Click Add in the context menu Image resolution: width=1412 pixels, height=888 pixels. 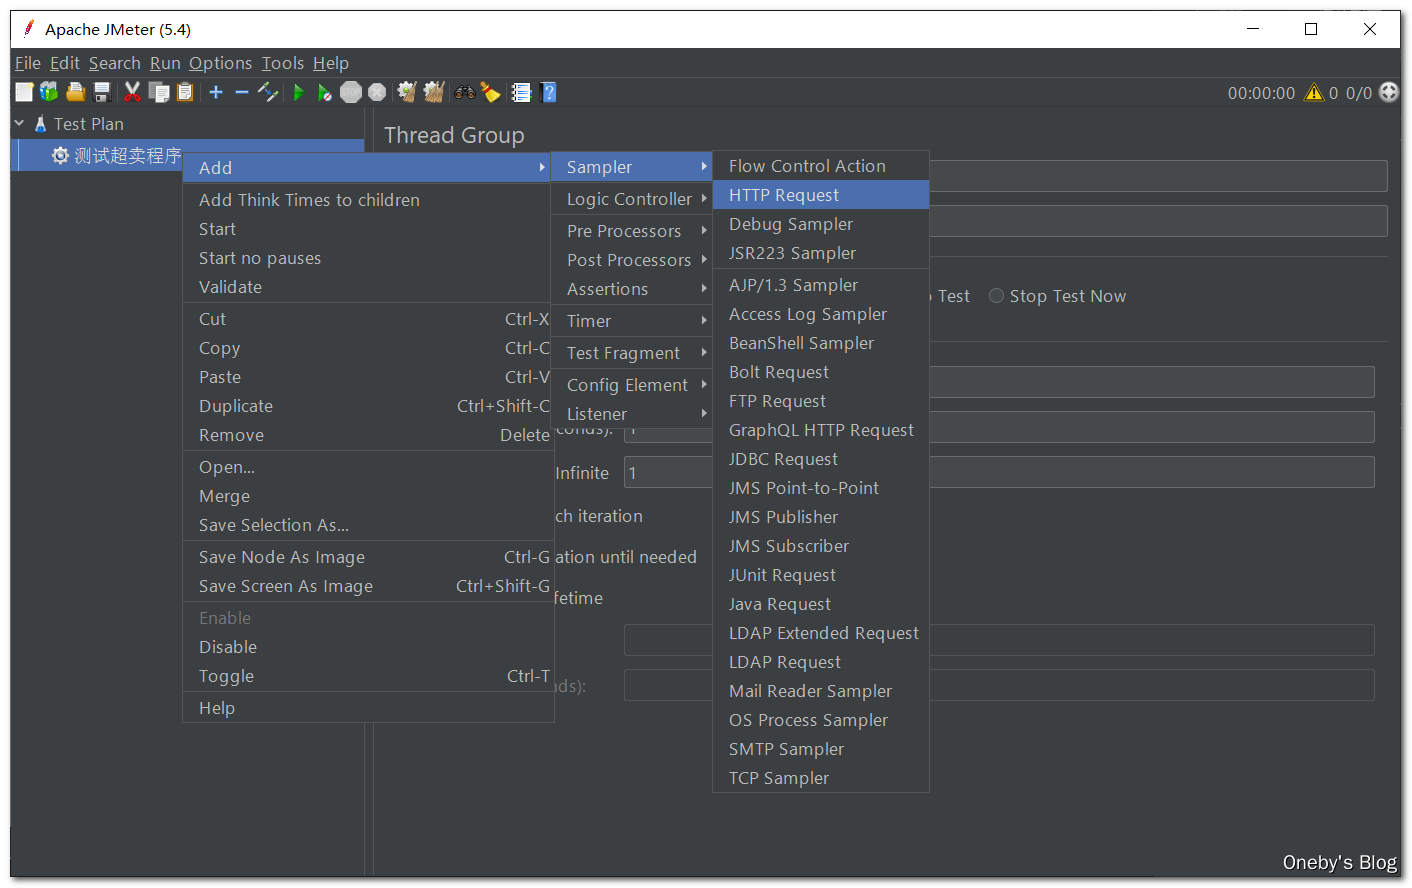coord(368,168)
